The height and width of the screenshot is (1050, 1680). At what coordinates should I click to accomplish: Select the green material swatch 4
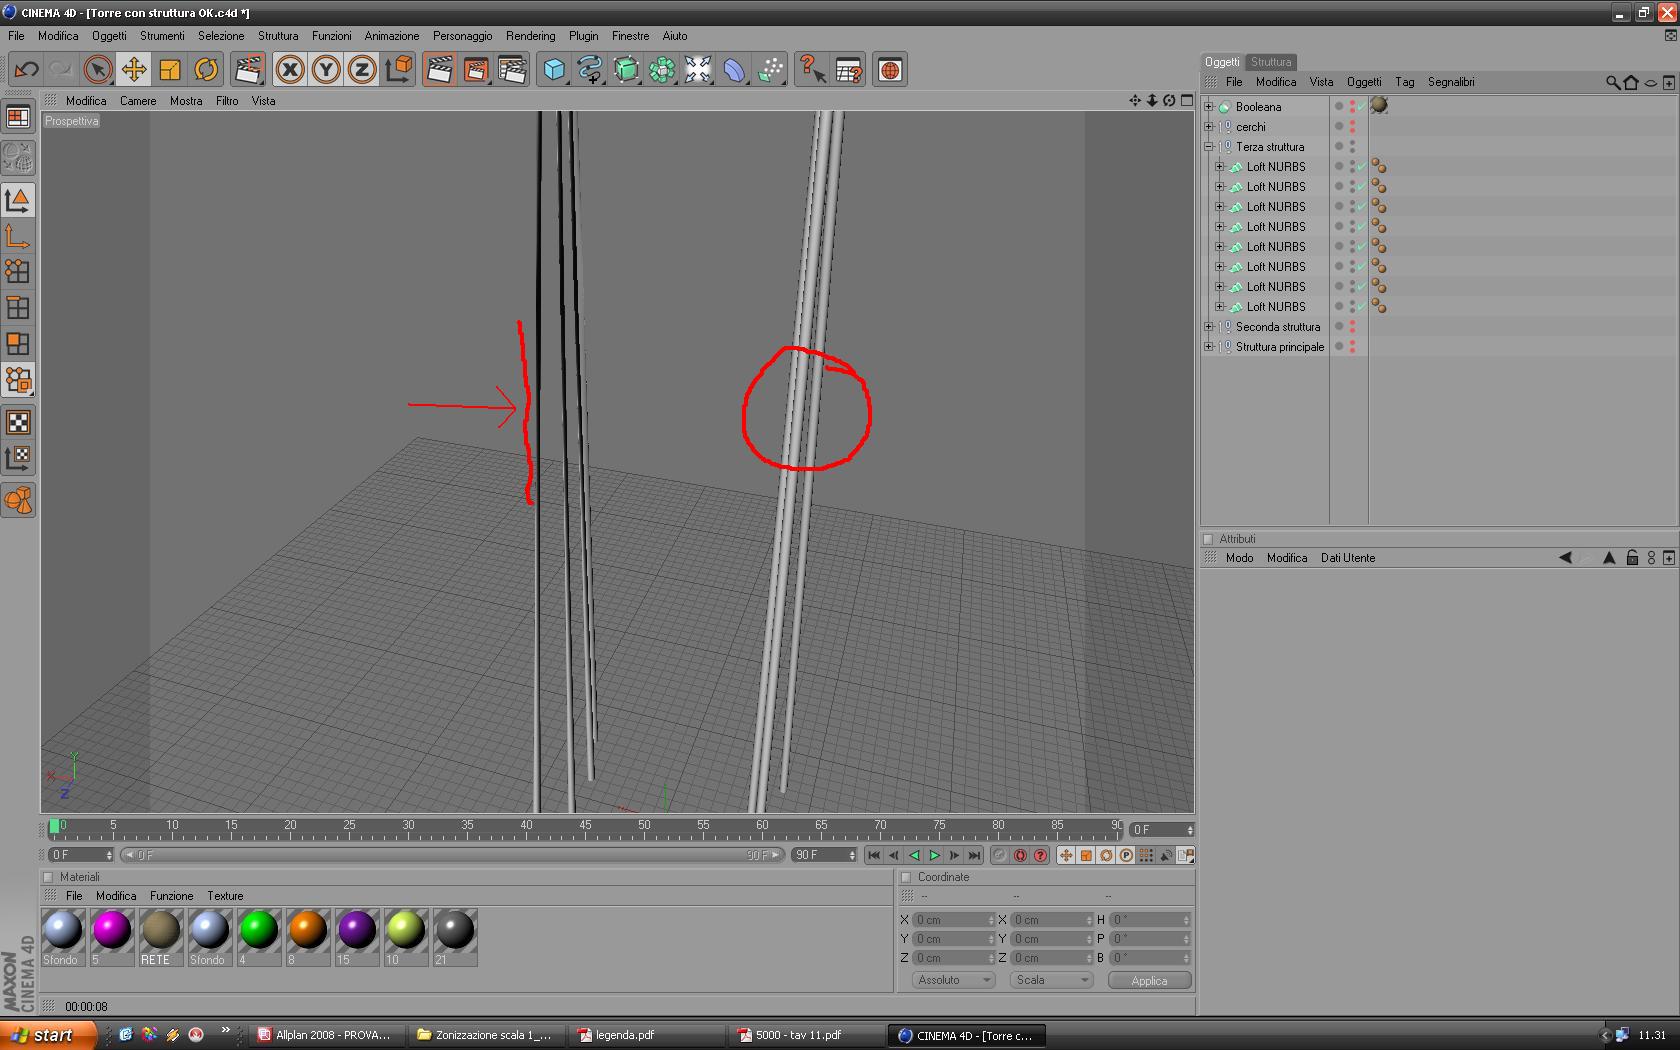coord(259,937)
